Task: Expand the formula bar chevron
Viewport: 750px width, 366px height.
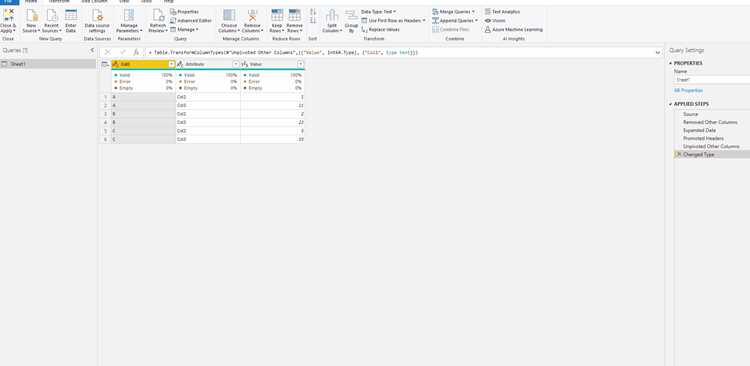Action: (658, 52)
